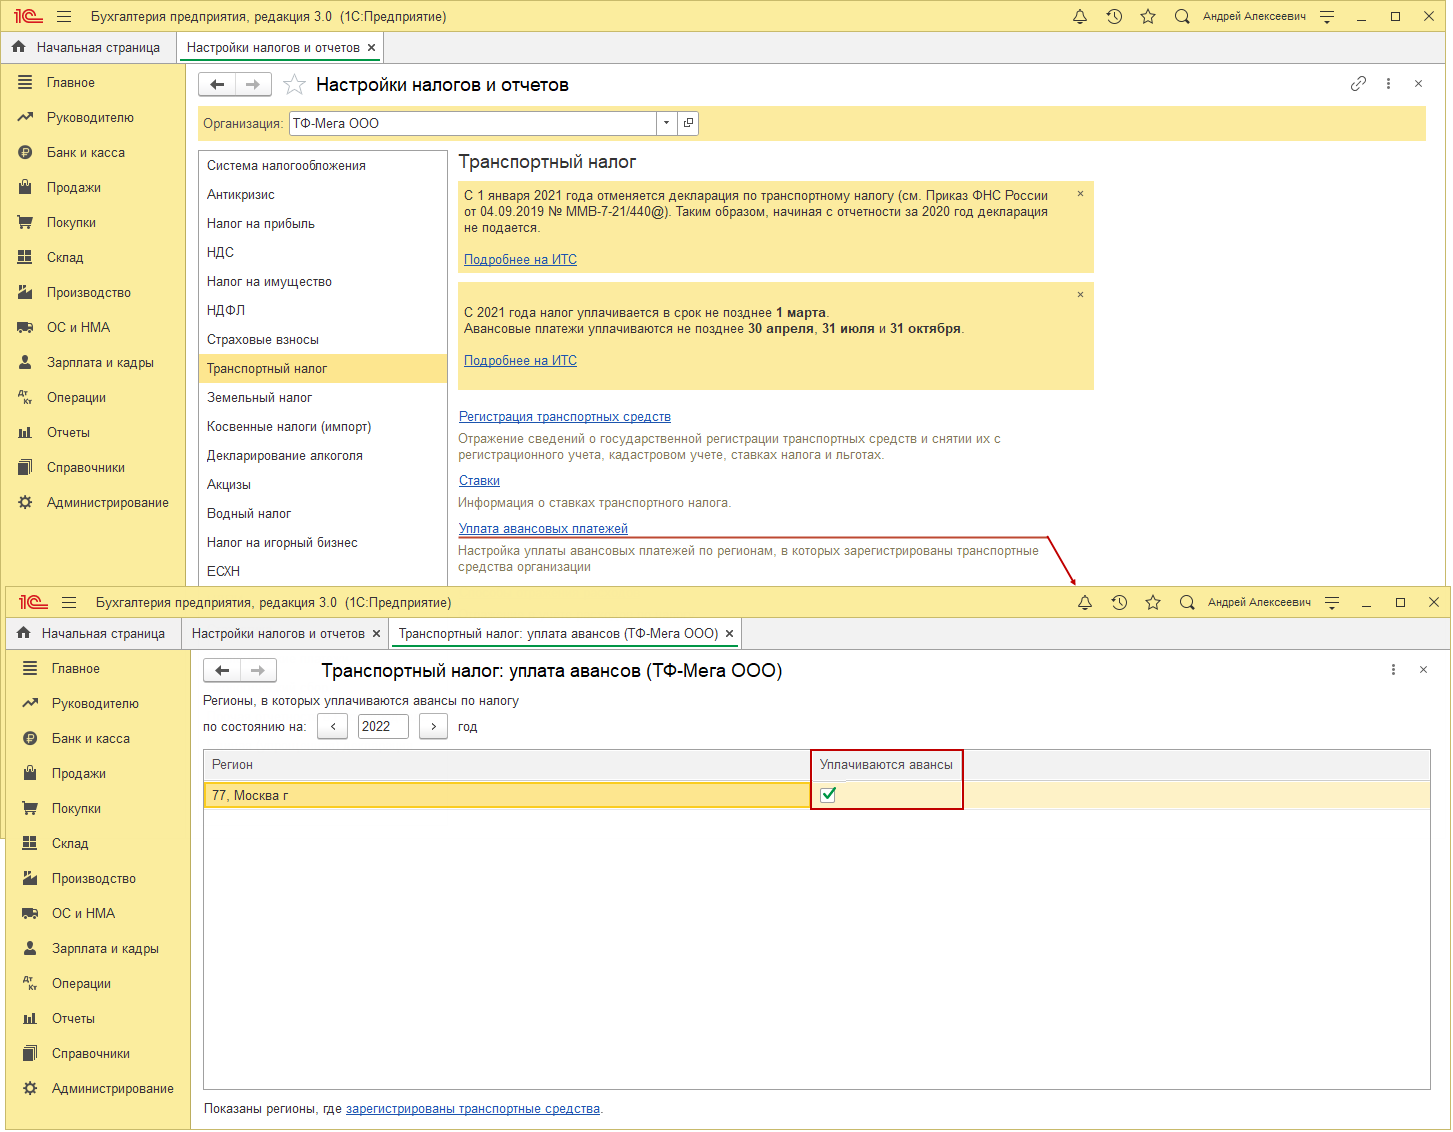The height and width of the screenshot is (1132, 1453).
Task: Go back in Настройки налогов и отчетов form
Action: coord(217,85)
